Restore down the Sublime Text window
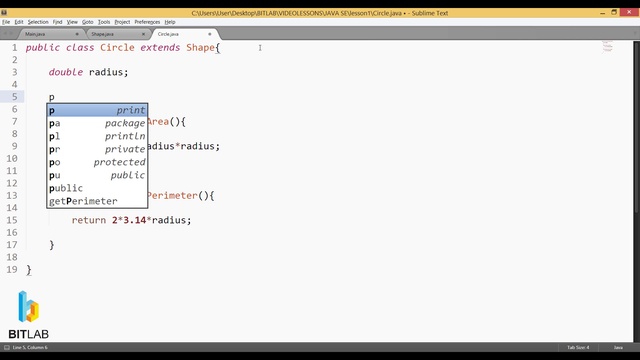Viewport: 640px width, 360px height. (x=614, y=13)
